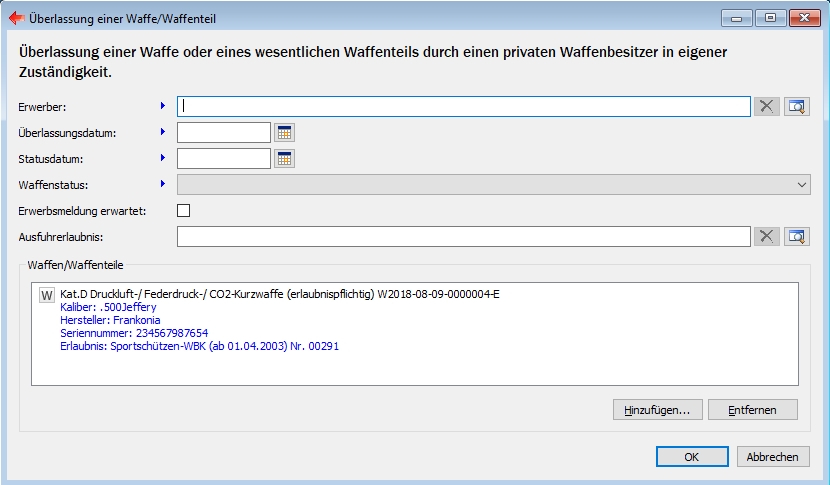Open the search lookup icon for Erwerber
The height and width of the screenshot is (485, 830).
[x=796, y=107]
